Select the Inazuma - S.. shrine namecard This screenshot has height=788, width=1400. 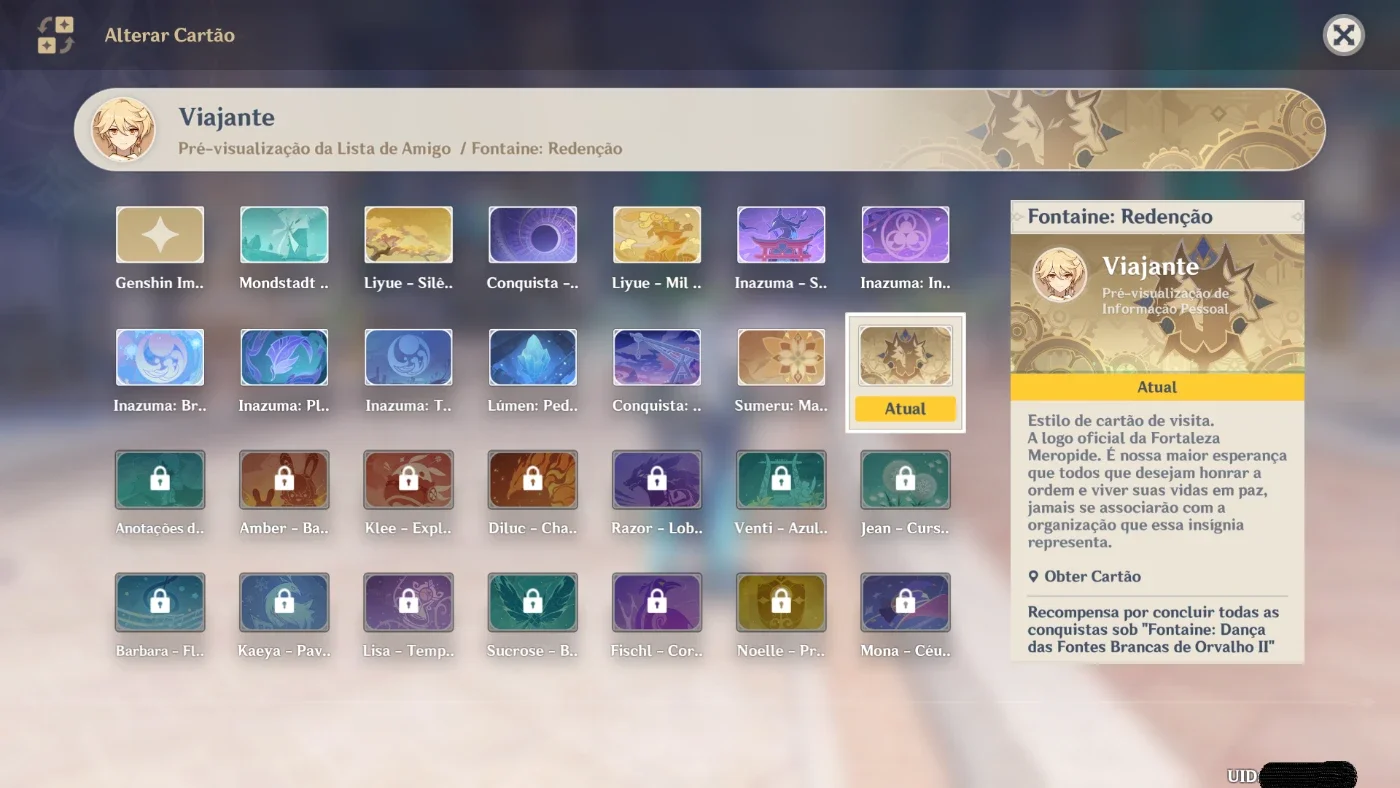[781, 235]
